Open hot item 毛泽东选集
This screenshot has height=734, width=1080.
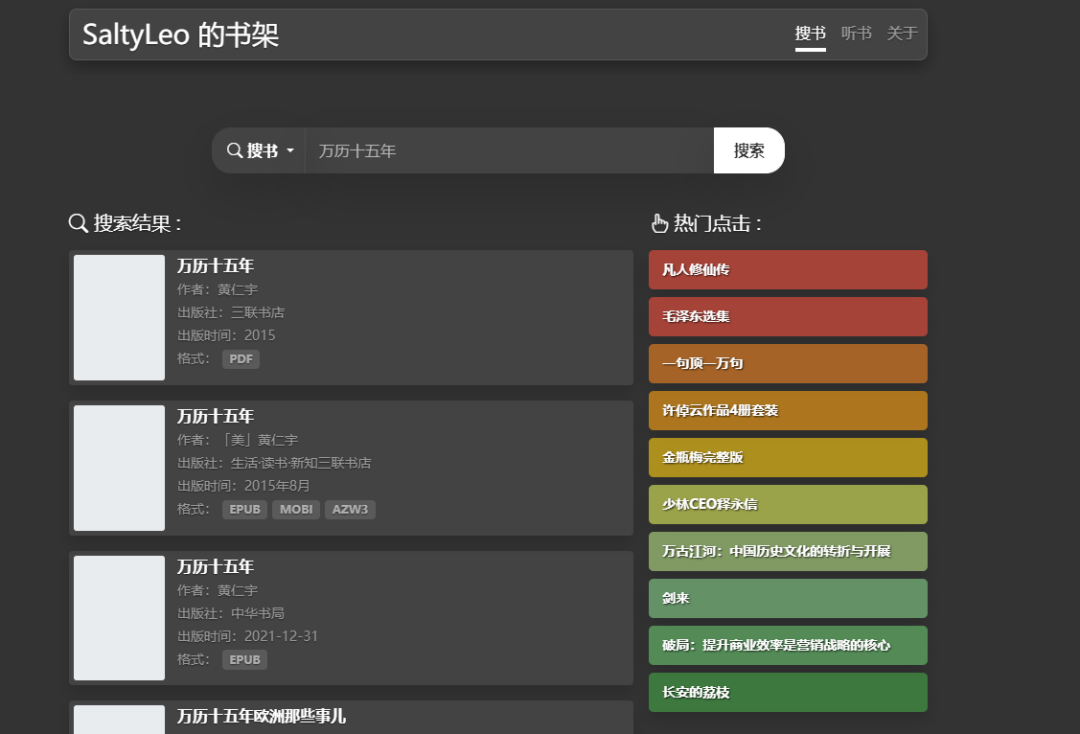pos(787,317)
